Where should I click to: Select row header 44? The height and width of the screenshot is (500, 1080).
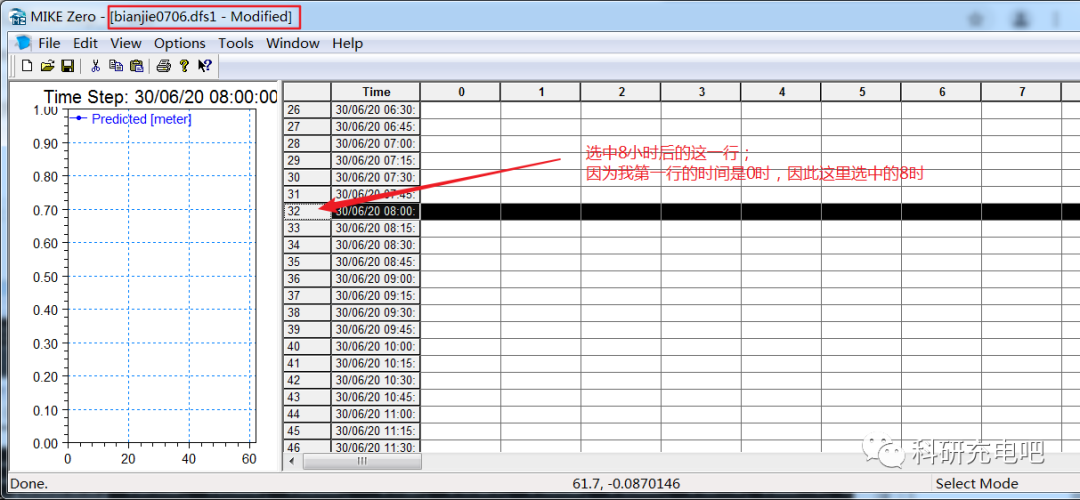click(x=307, y=414)
